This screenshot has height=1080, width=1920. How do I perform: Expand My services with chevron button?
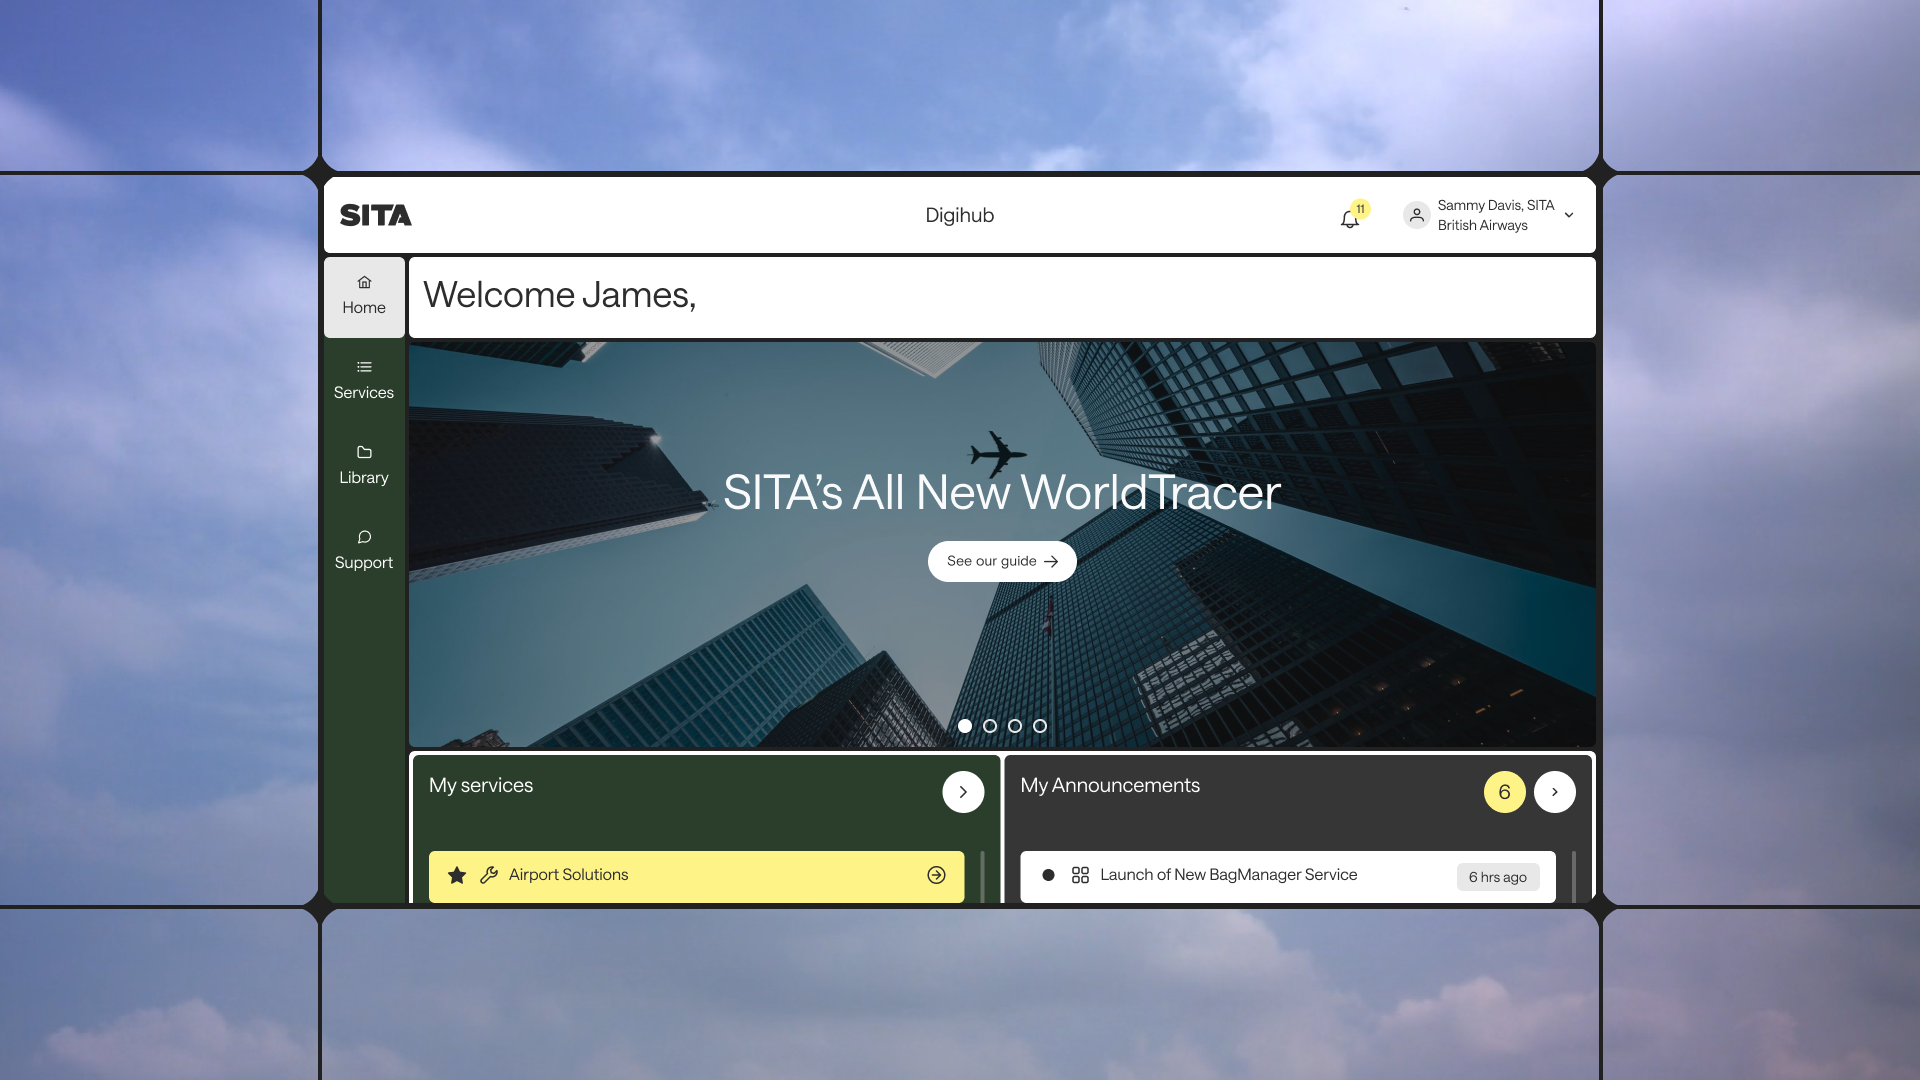(963, 792)
